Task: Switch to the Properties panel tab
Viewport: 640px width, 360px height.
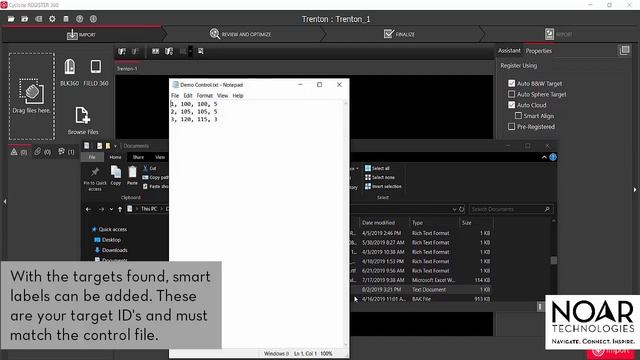Action: point(538,51)
